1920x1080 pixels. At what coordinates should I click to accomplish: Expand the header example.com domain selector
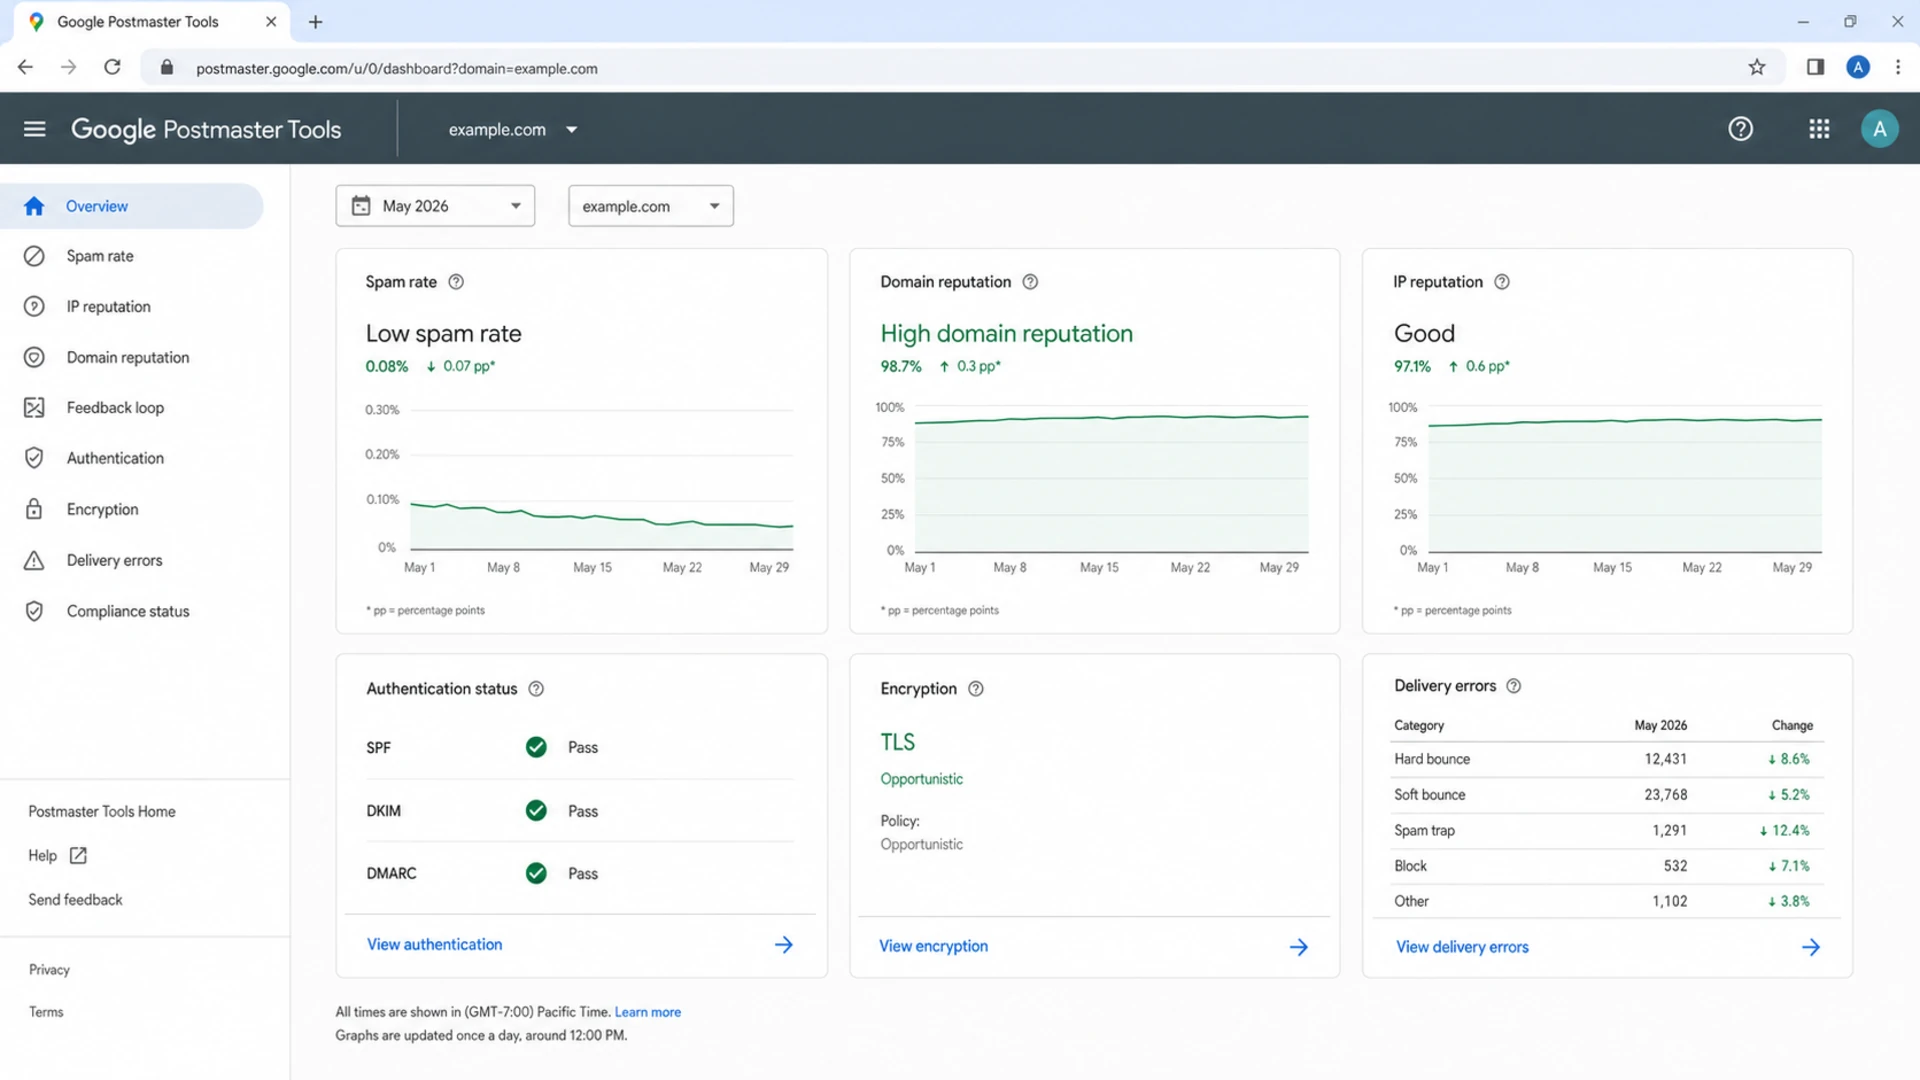tap(513, 130)
